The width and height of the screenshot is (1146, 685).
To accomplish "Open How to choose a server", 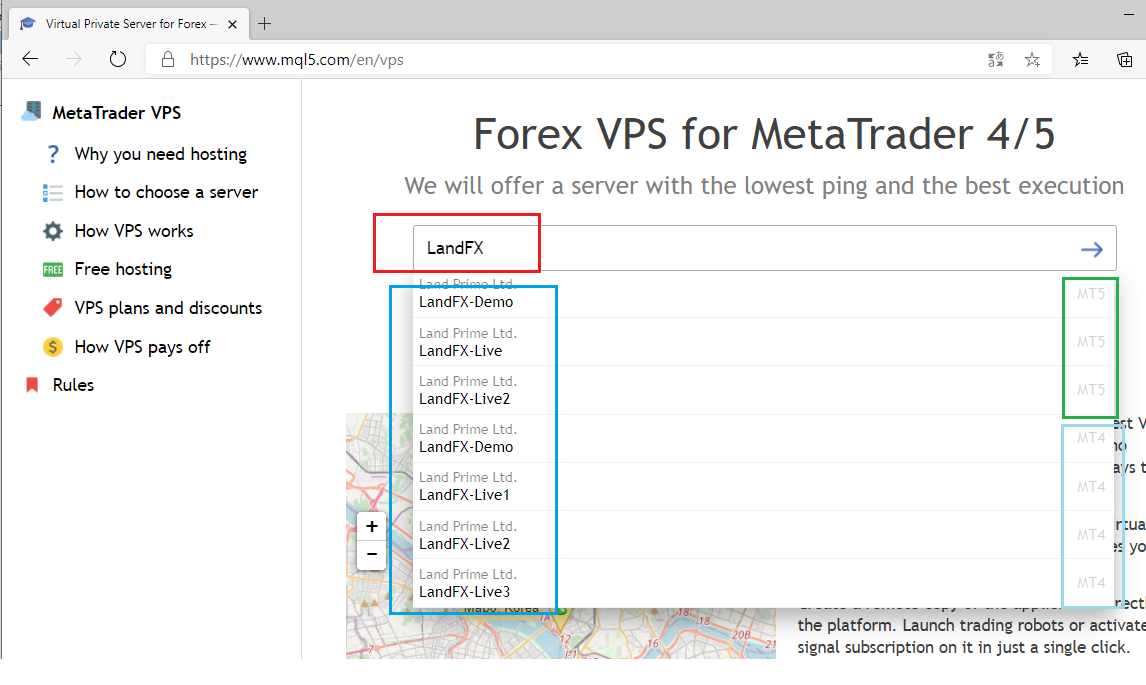I will coord(166,192).
